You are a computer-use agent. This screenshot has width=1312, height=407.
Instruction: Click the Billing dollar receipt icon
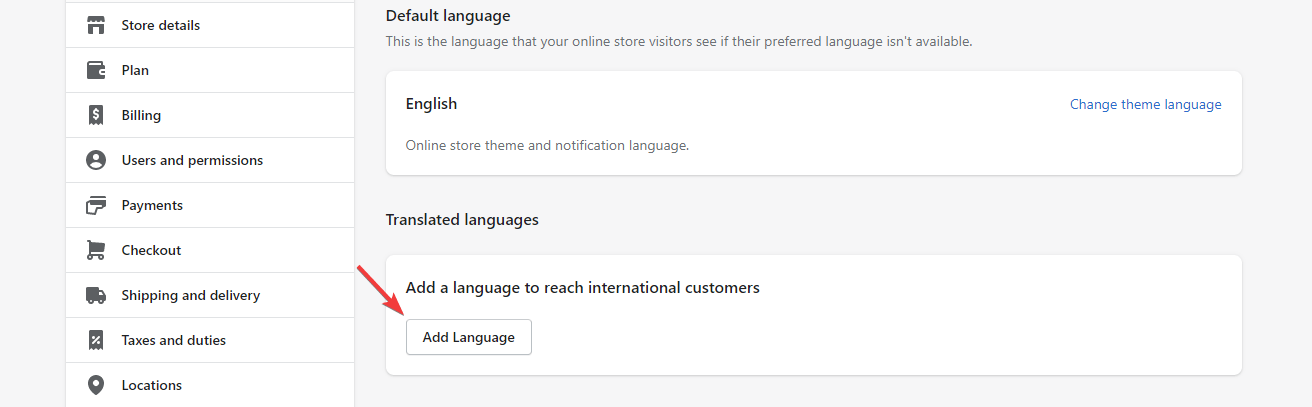point(96,115)
